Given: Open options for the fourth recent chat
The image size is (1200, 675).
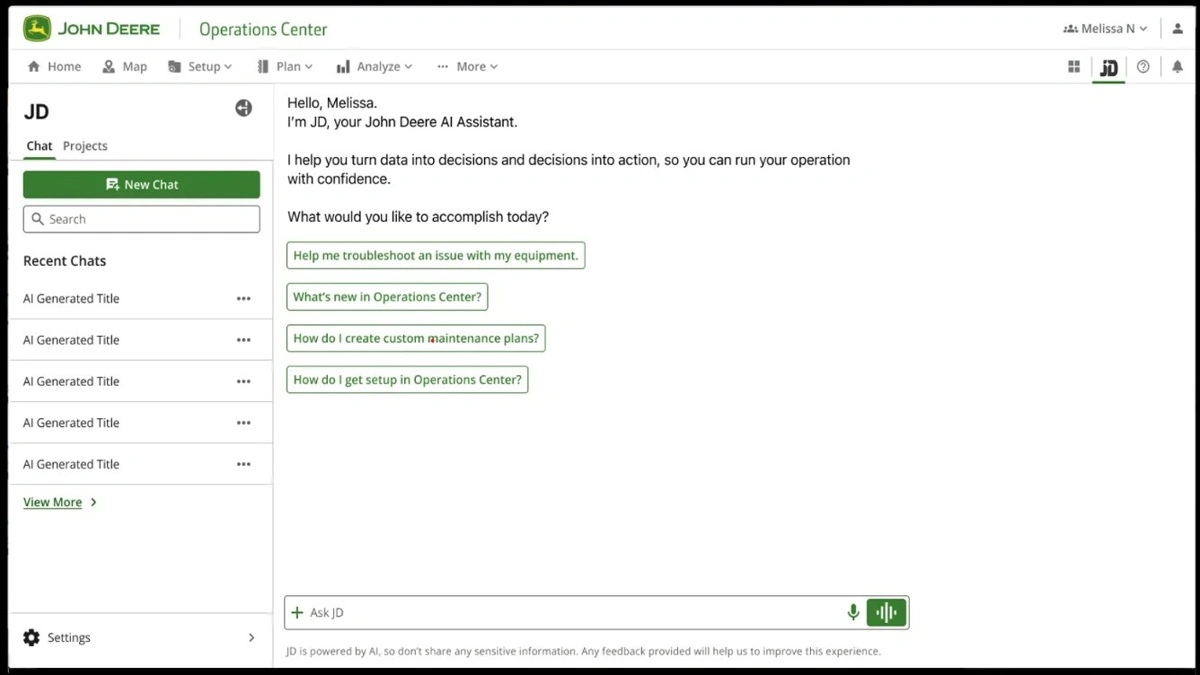Looking at the screenshot, I should click(243, 423).
